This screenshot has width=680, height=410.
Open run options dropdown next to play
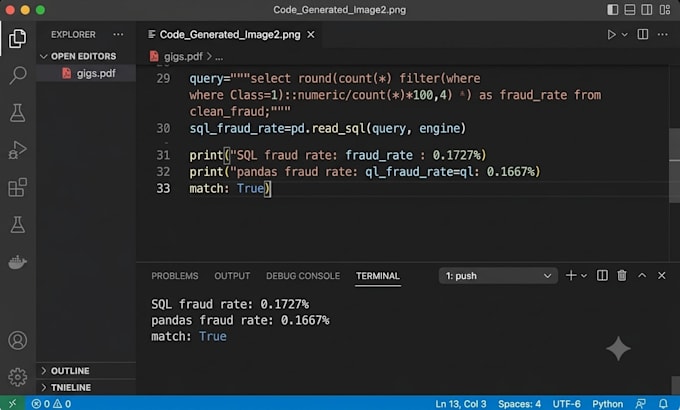[624, 35]
